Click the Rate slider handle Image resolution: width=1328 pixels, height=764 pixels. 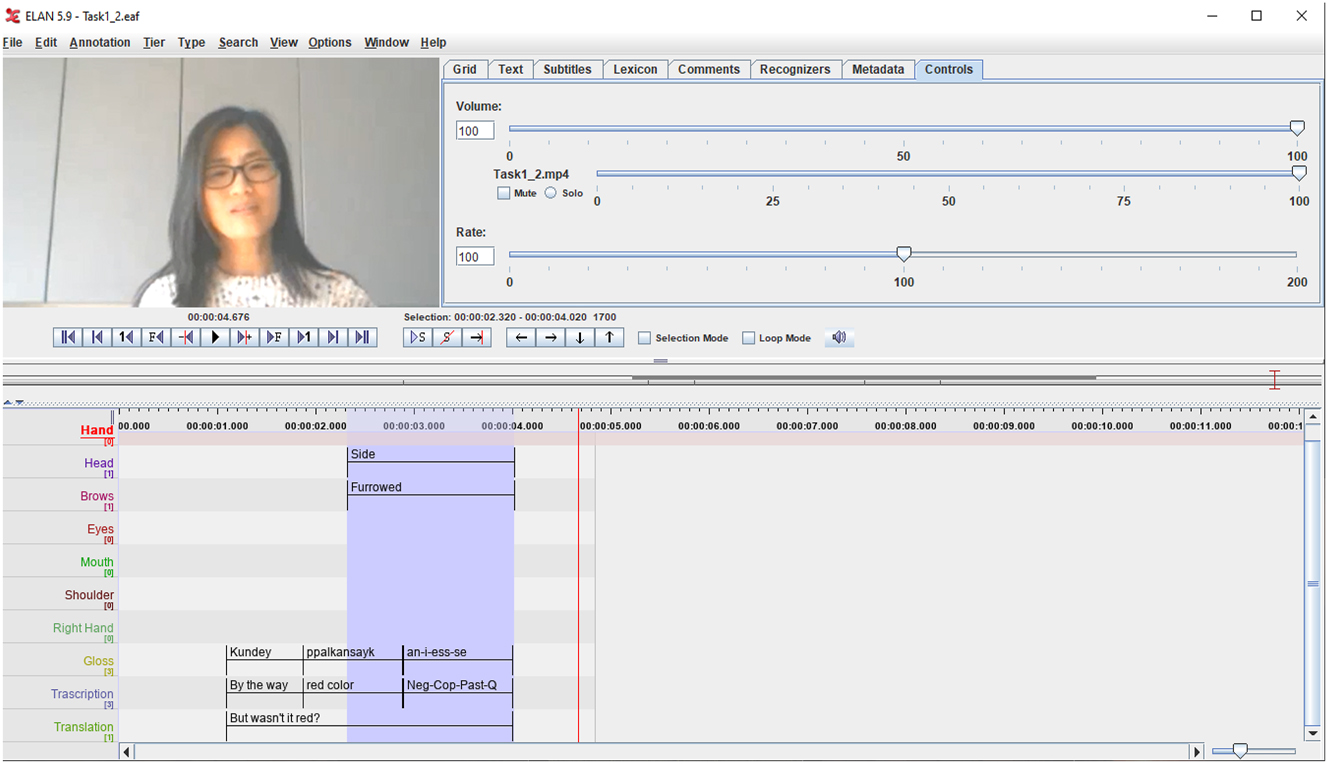point(903,254)
